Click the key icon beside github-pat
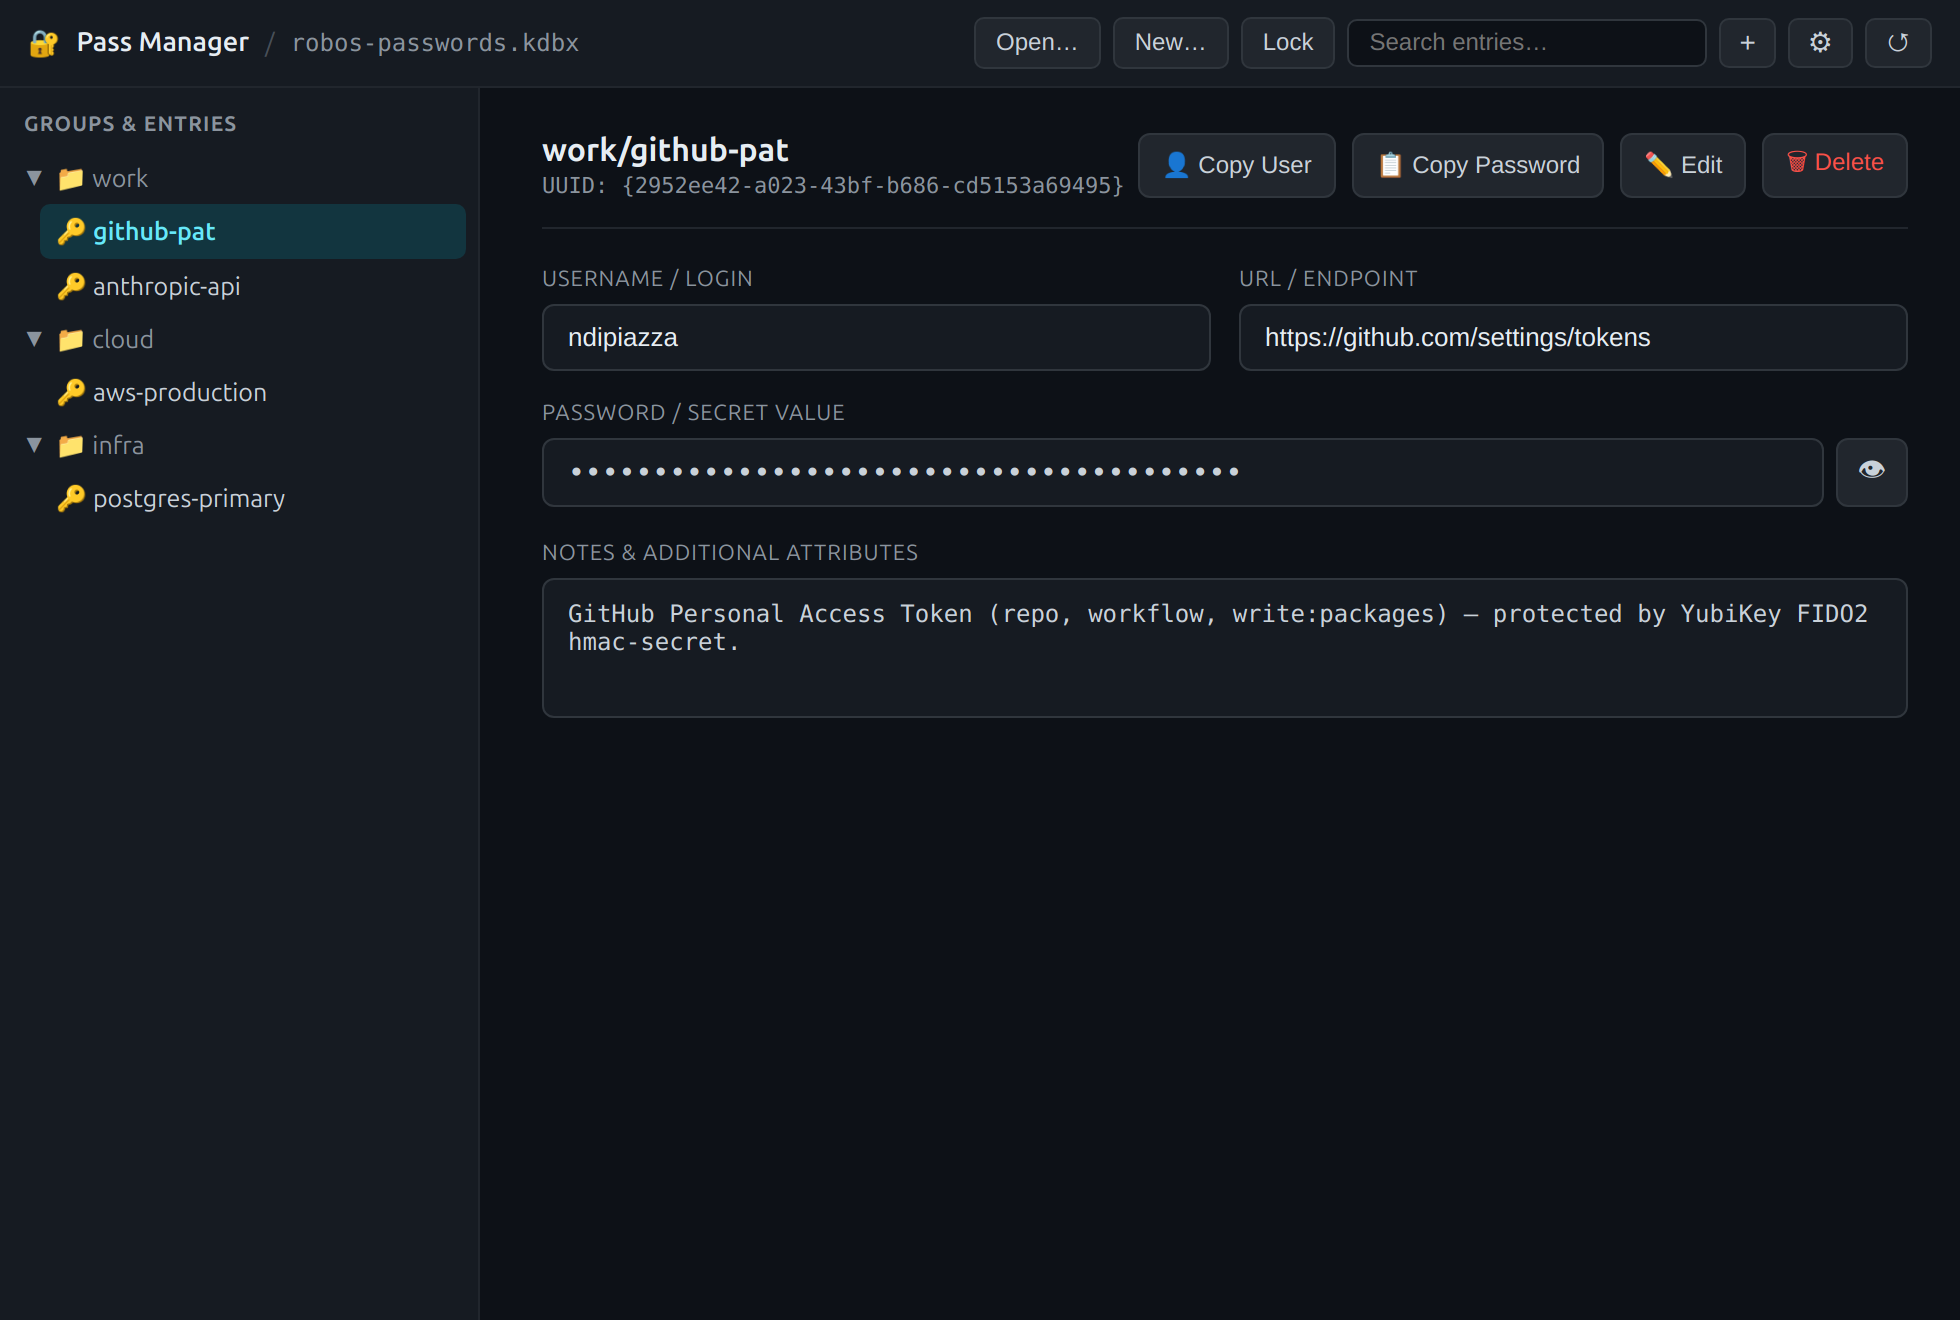 click(x=71, y=232)
